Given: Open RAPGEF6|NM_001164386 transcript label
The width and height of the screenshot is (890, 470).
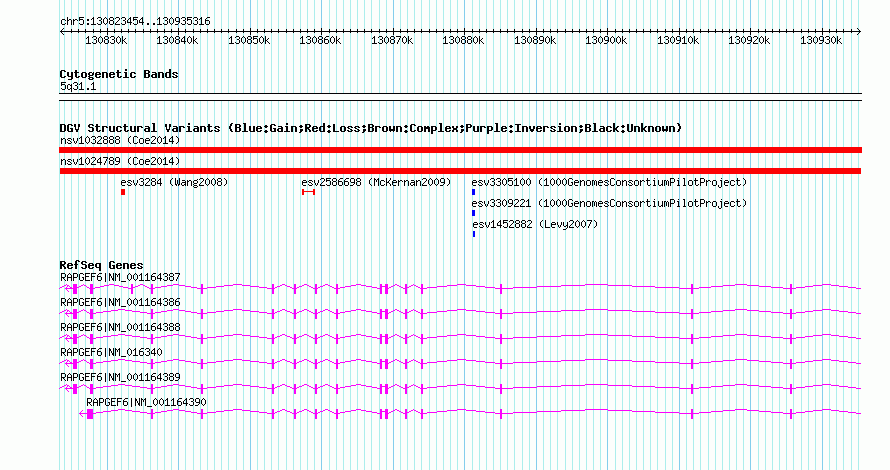Looking at the screenshot, I should point(120,302).
